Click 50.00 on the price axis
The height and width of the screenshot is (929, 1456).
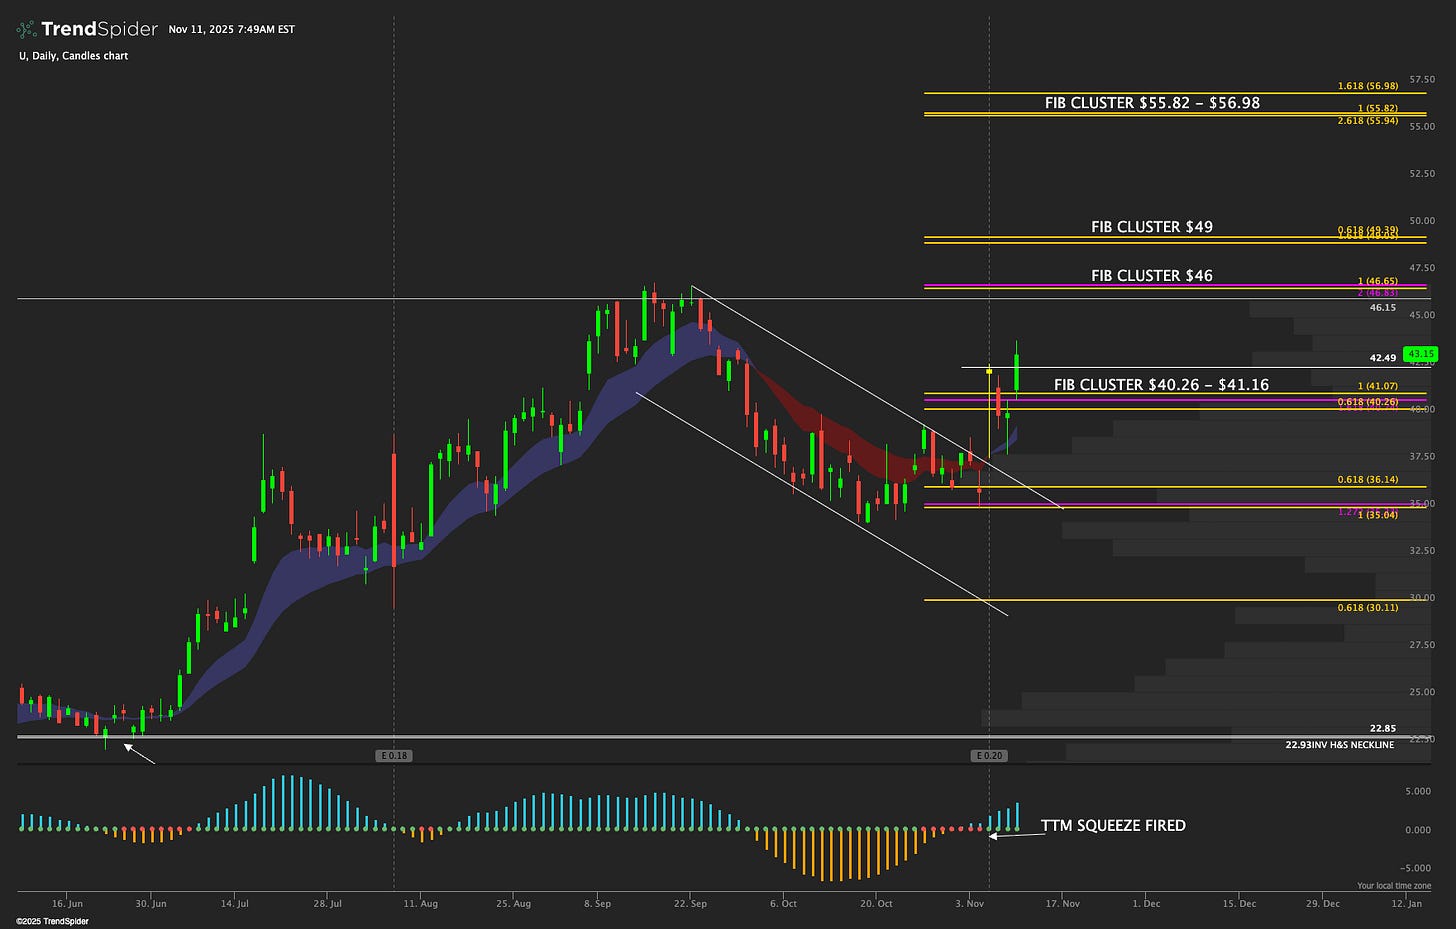(1422, 221)
